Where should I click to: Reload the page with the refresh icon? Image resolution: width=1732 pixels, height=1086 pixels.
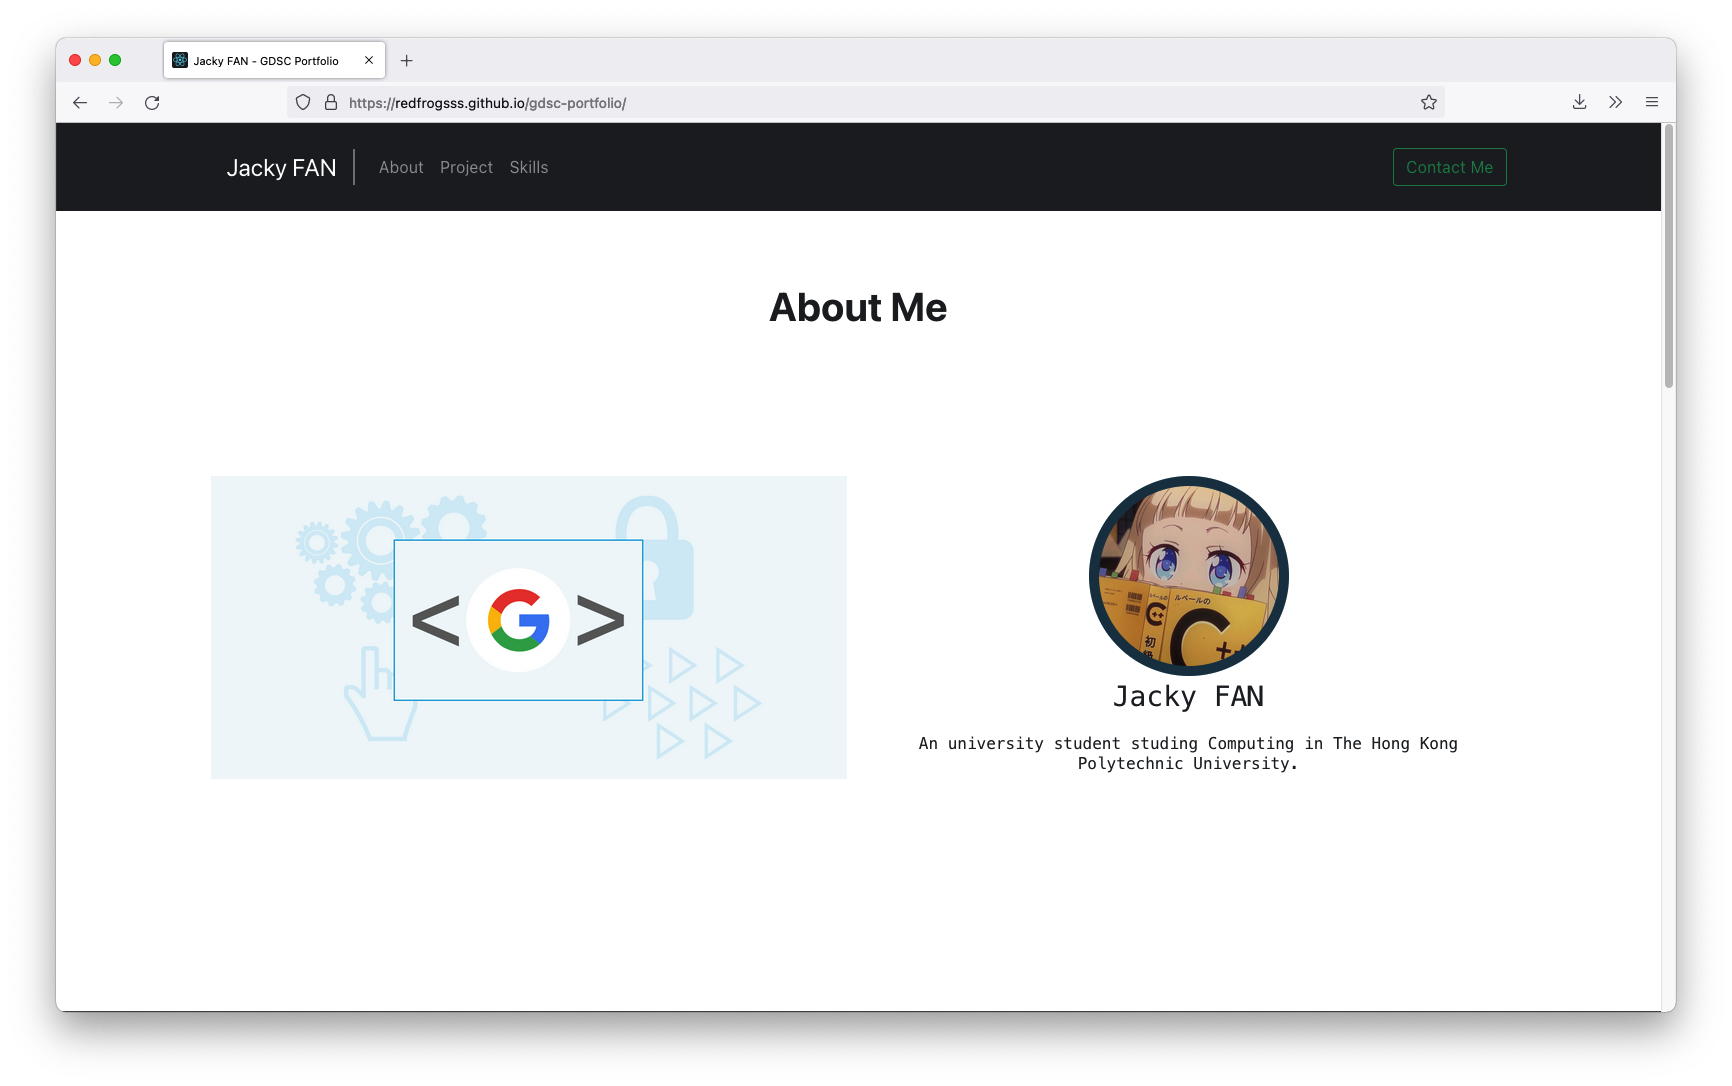[x=152, y=103]
